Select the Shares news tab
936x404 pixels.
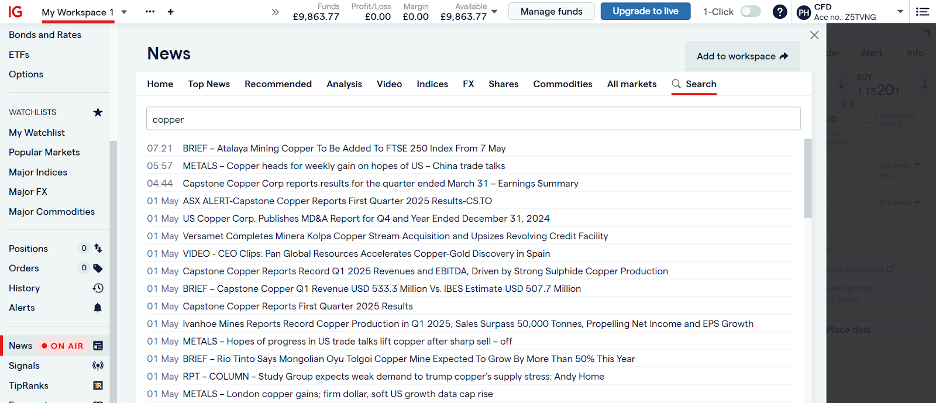click(x=504, y=84)
